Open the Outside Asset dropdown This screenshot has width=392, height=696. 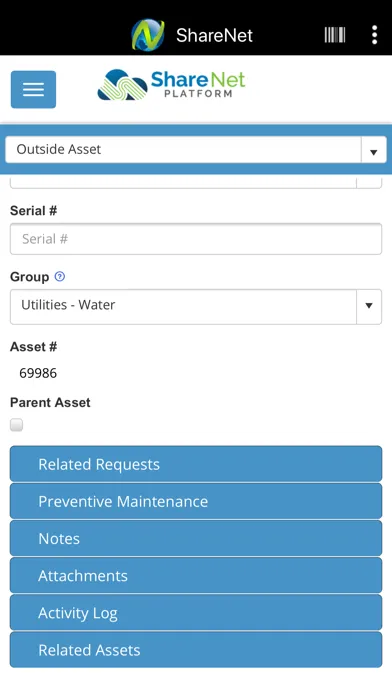[196, 150]
